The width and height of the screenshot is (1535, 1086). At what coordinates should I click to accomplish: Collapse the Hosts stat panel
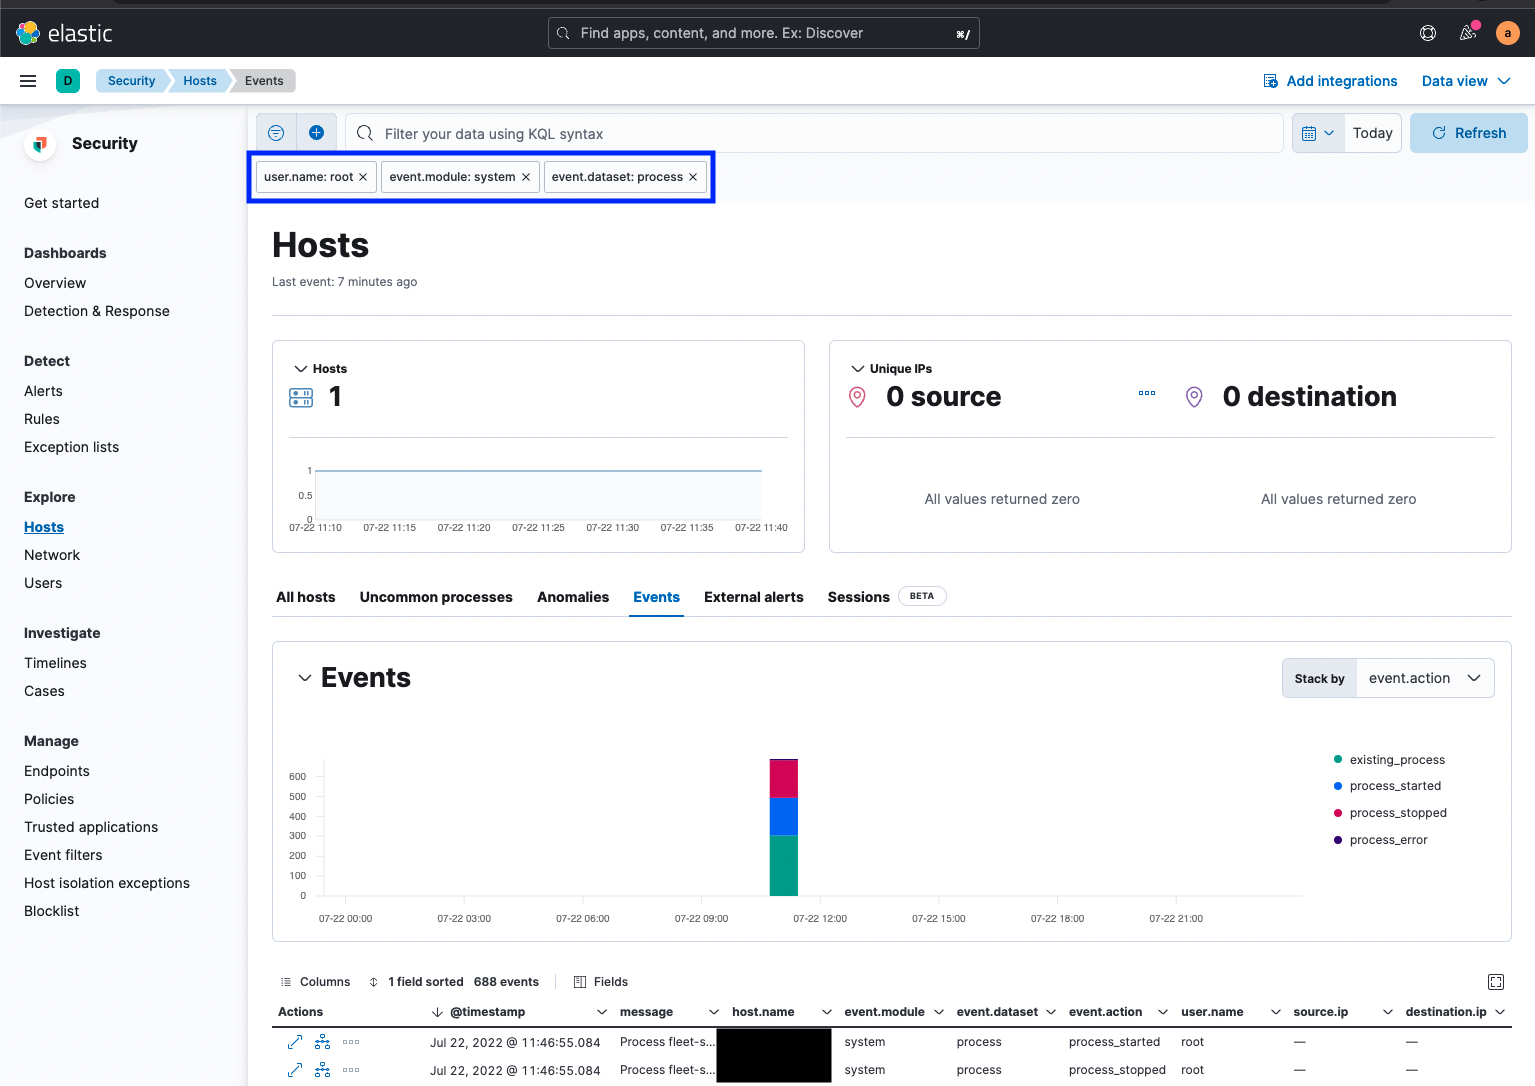pyautogui.click(x=301, y=369)
